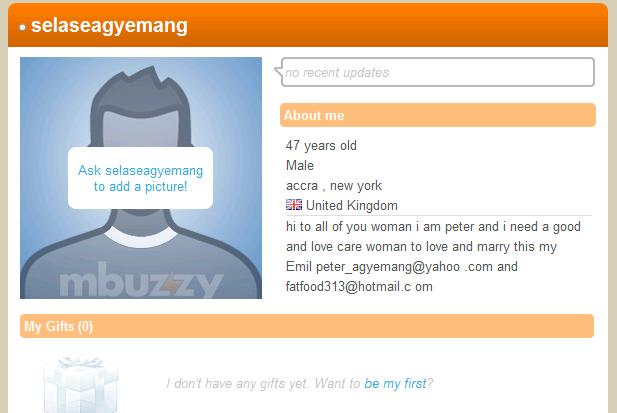This screenshot has height=413, width=617.
Task: Click the online status dot beside selaseagyemang
Action: pyautogui.click(x=23, y=27)
